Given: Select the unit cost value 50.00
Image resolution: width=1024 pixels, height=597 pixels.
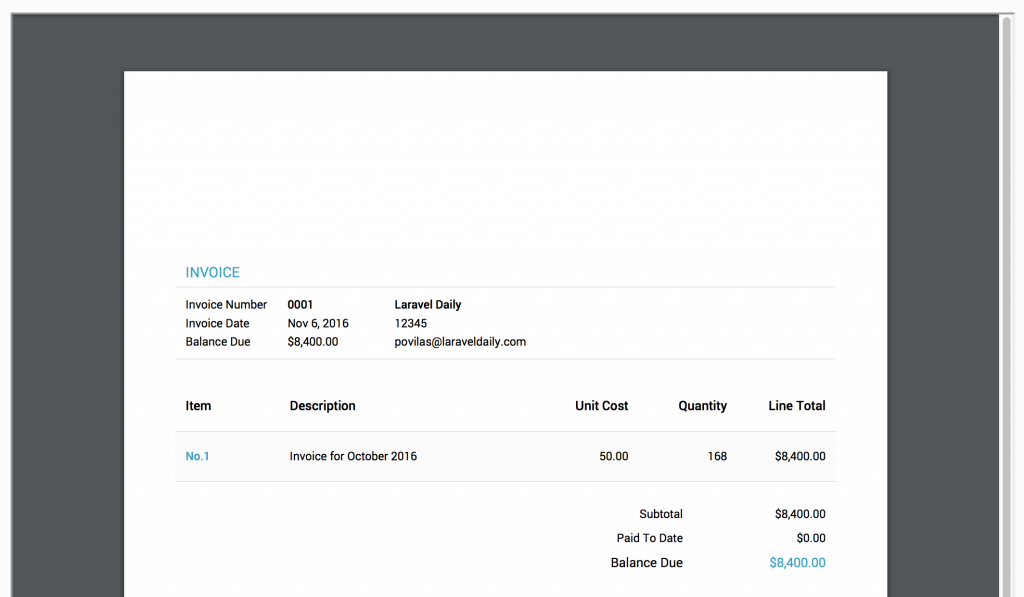Looking at the screenshot, I should click(613, 456).
